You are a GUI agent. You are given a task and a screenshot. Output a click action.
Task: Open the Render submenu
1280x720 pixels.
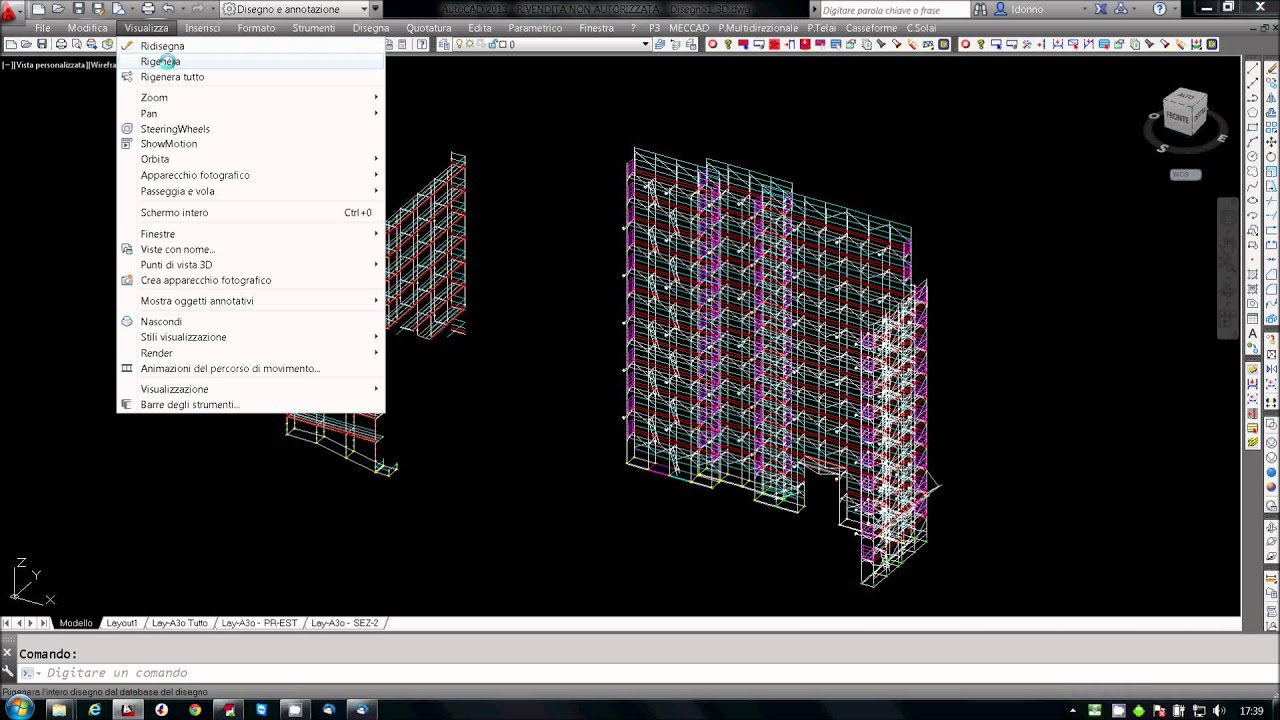click(x=250, y=353)
